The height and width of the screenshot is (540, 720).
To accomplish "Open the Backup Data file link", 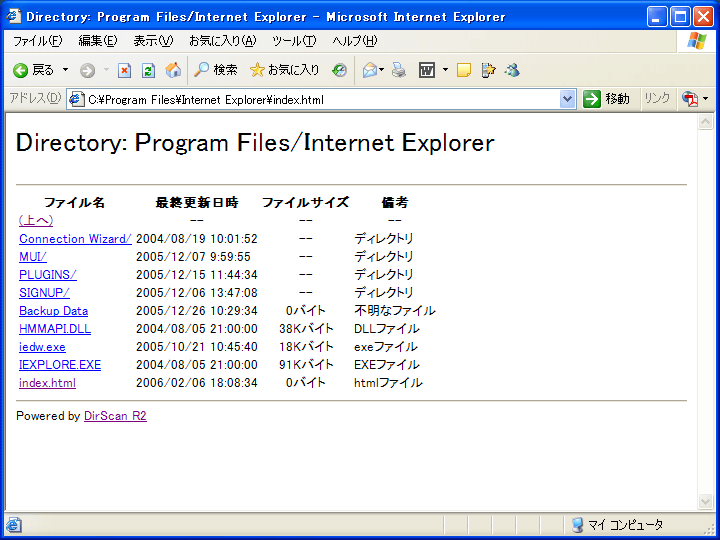I will 53,311.
